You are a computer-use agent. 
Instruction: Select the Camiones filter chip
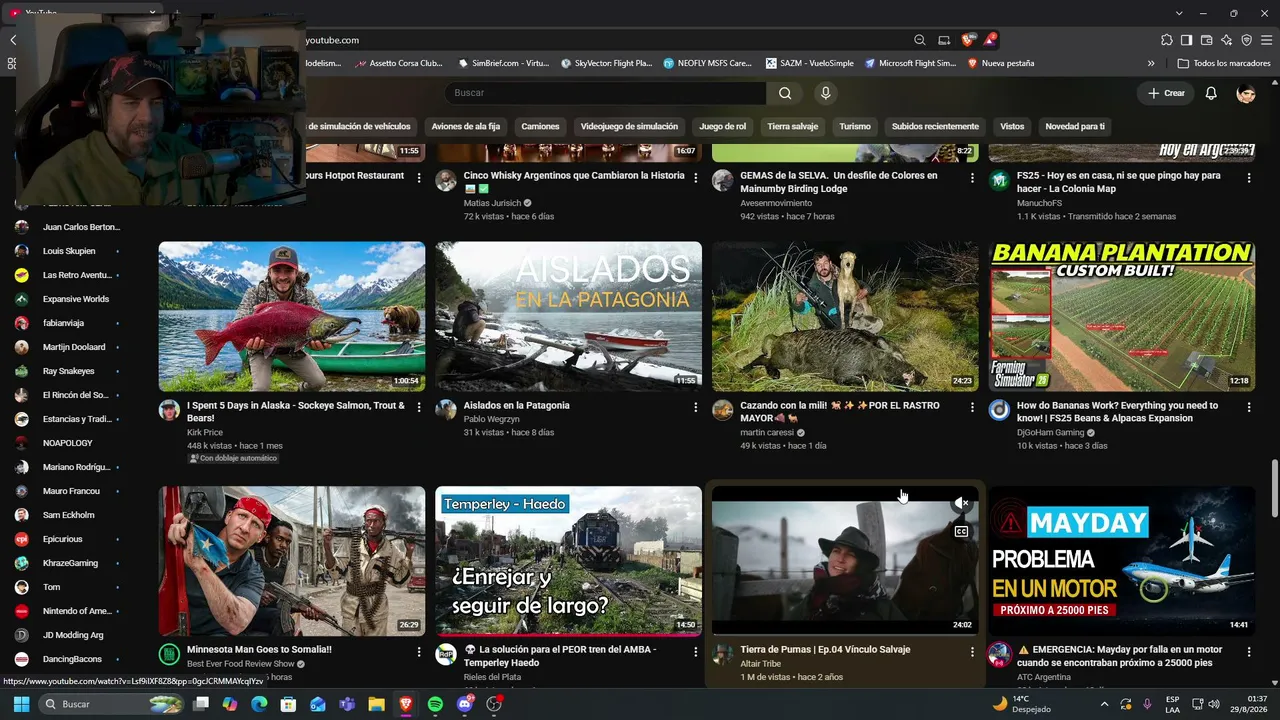point(540,127)
